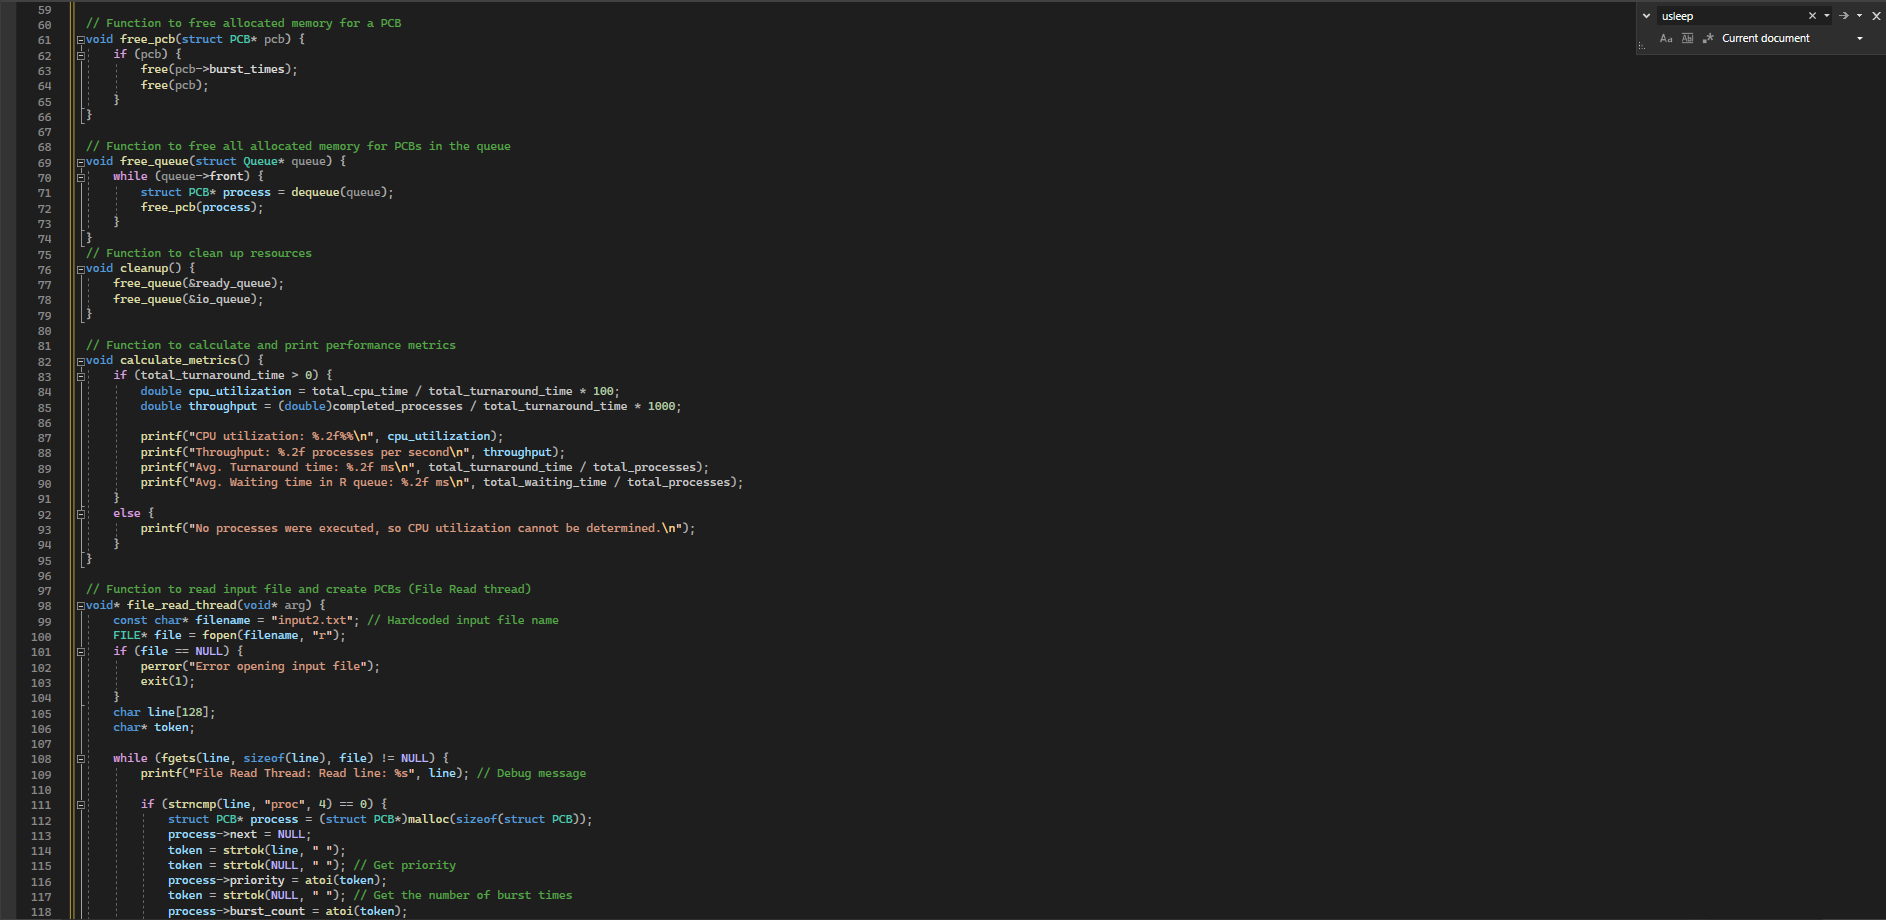
Task: Collapse the free_queue function
Action: click(80, 161)
